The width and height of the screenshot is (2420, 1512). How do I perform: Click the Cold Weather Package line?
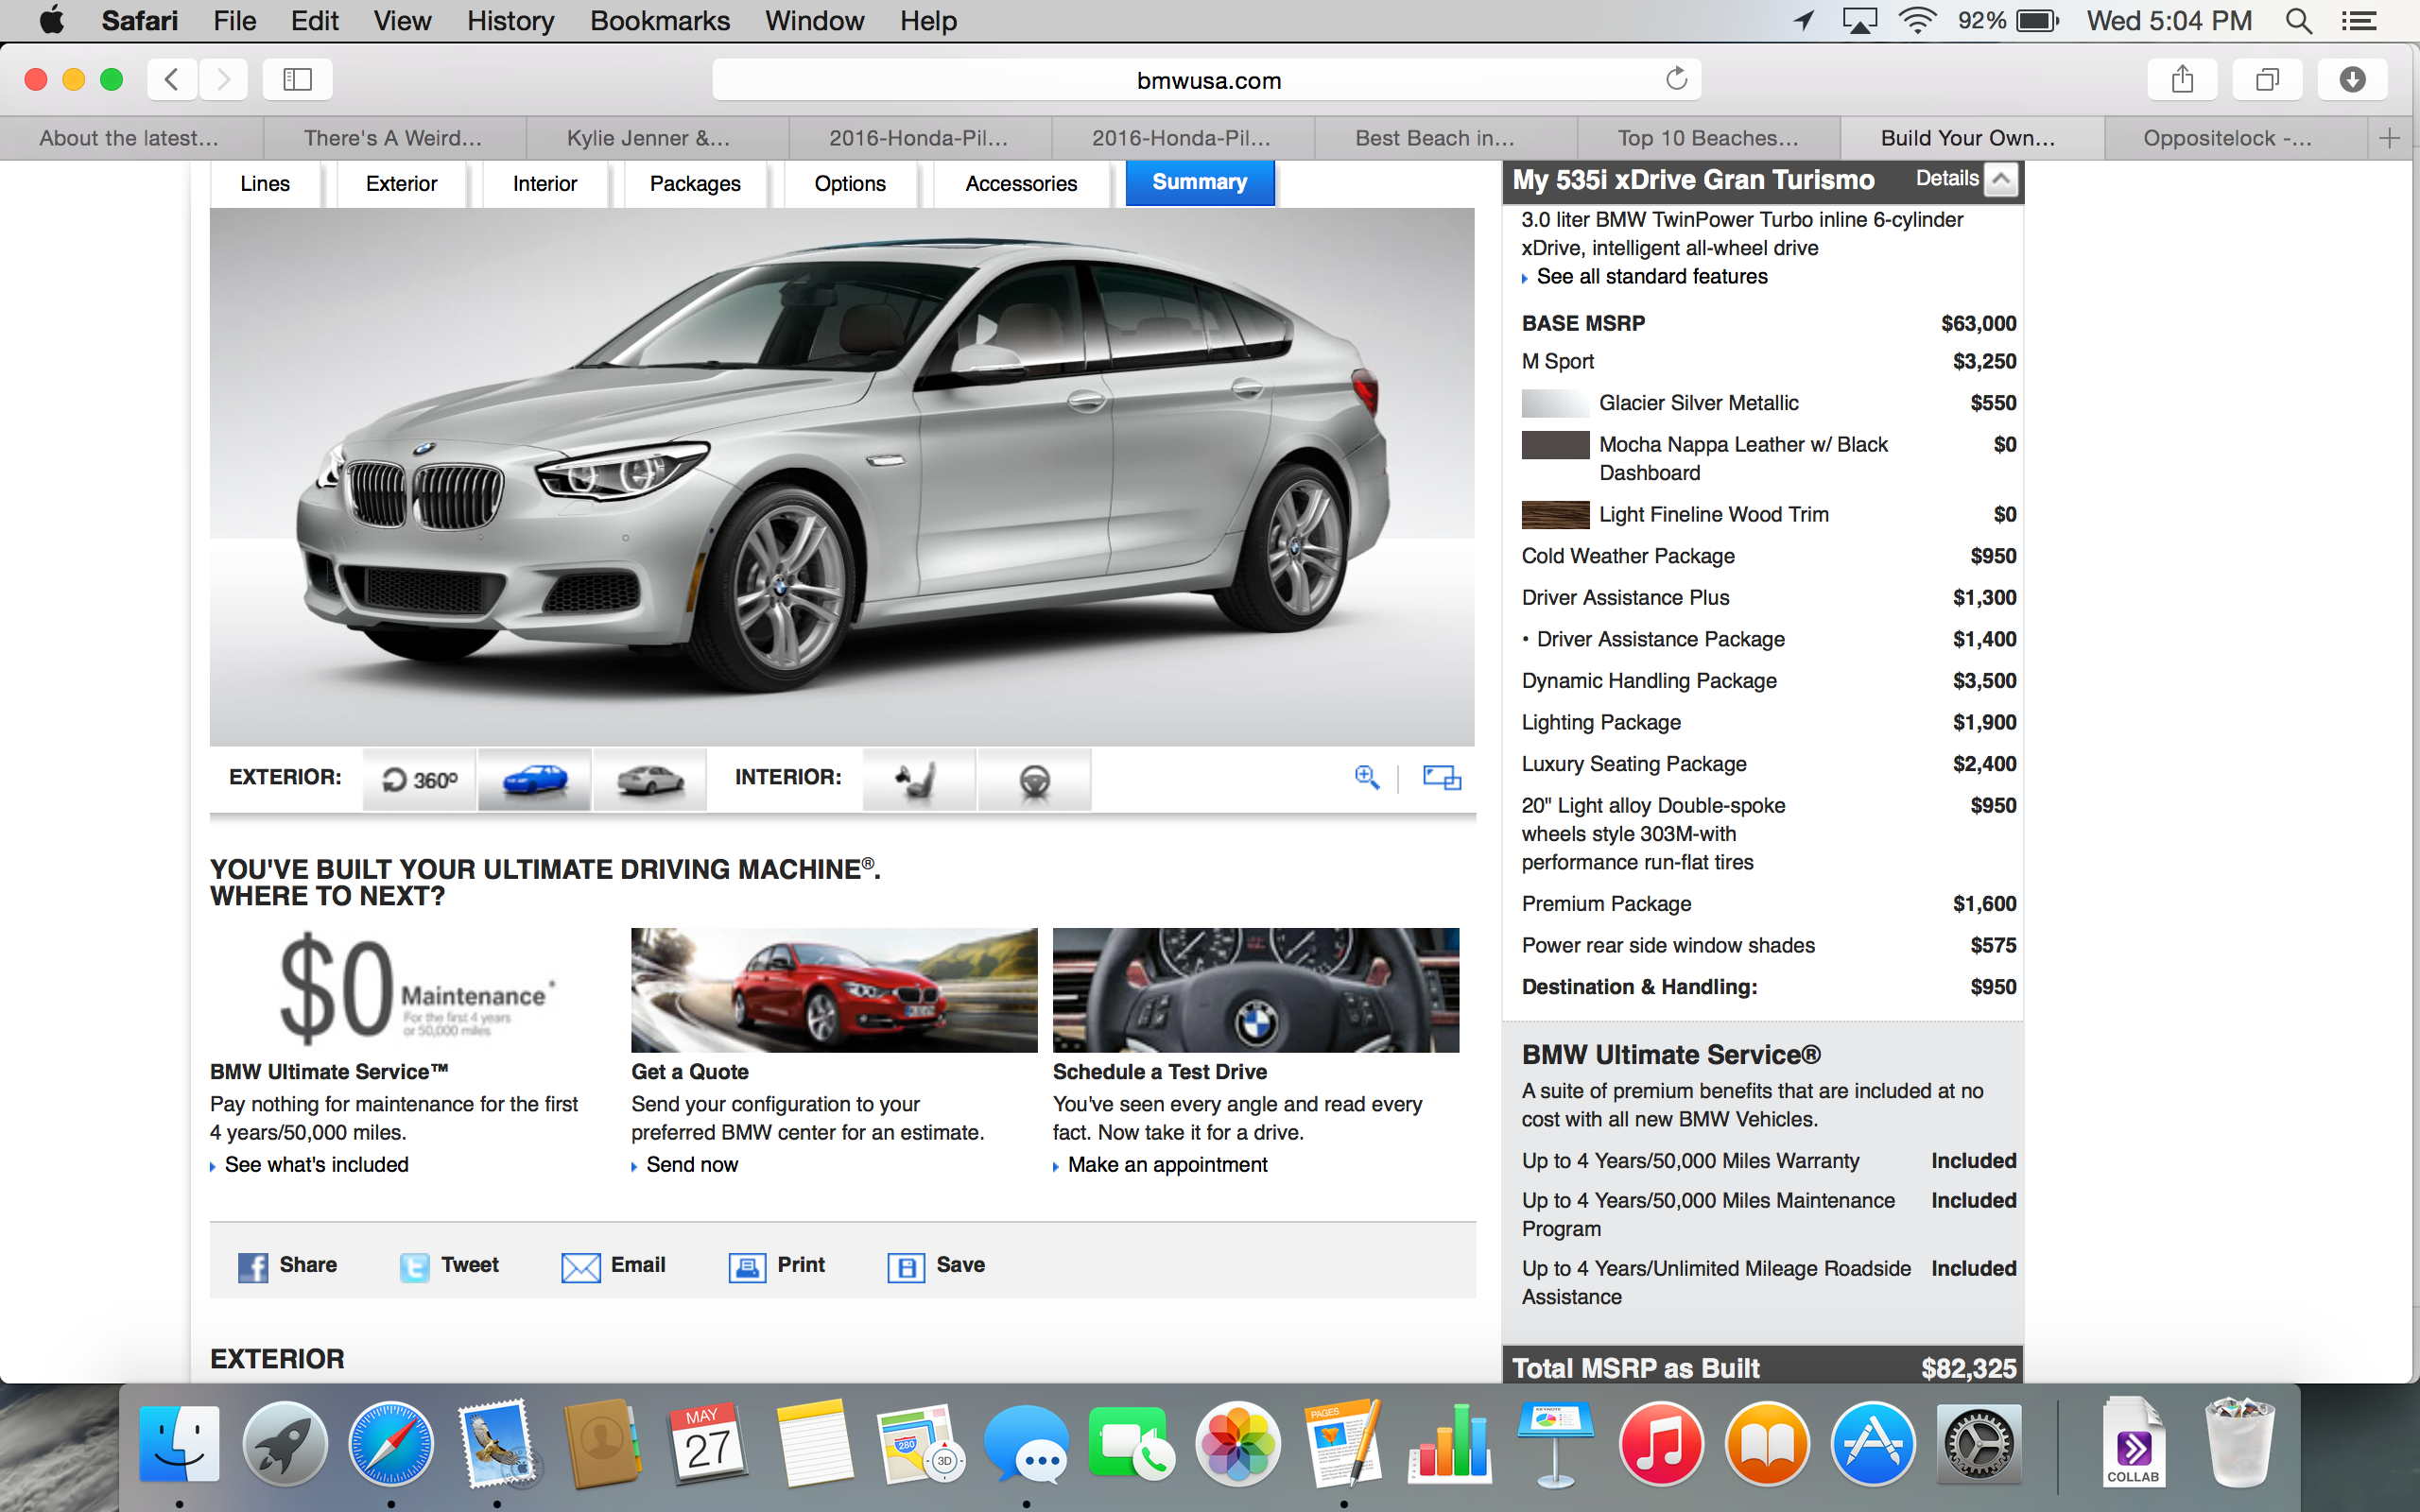(x=1768, y=556)
